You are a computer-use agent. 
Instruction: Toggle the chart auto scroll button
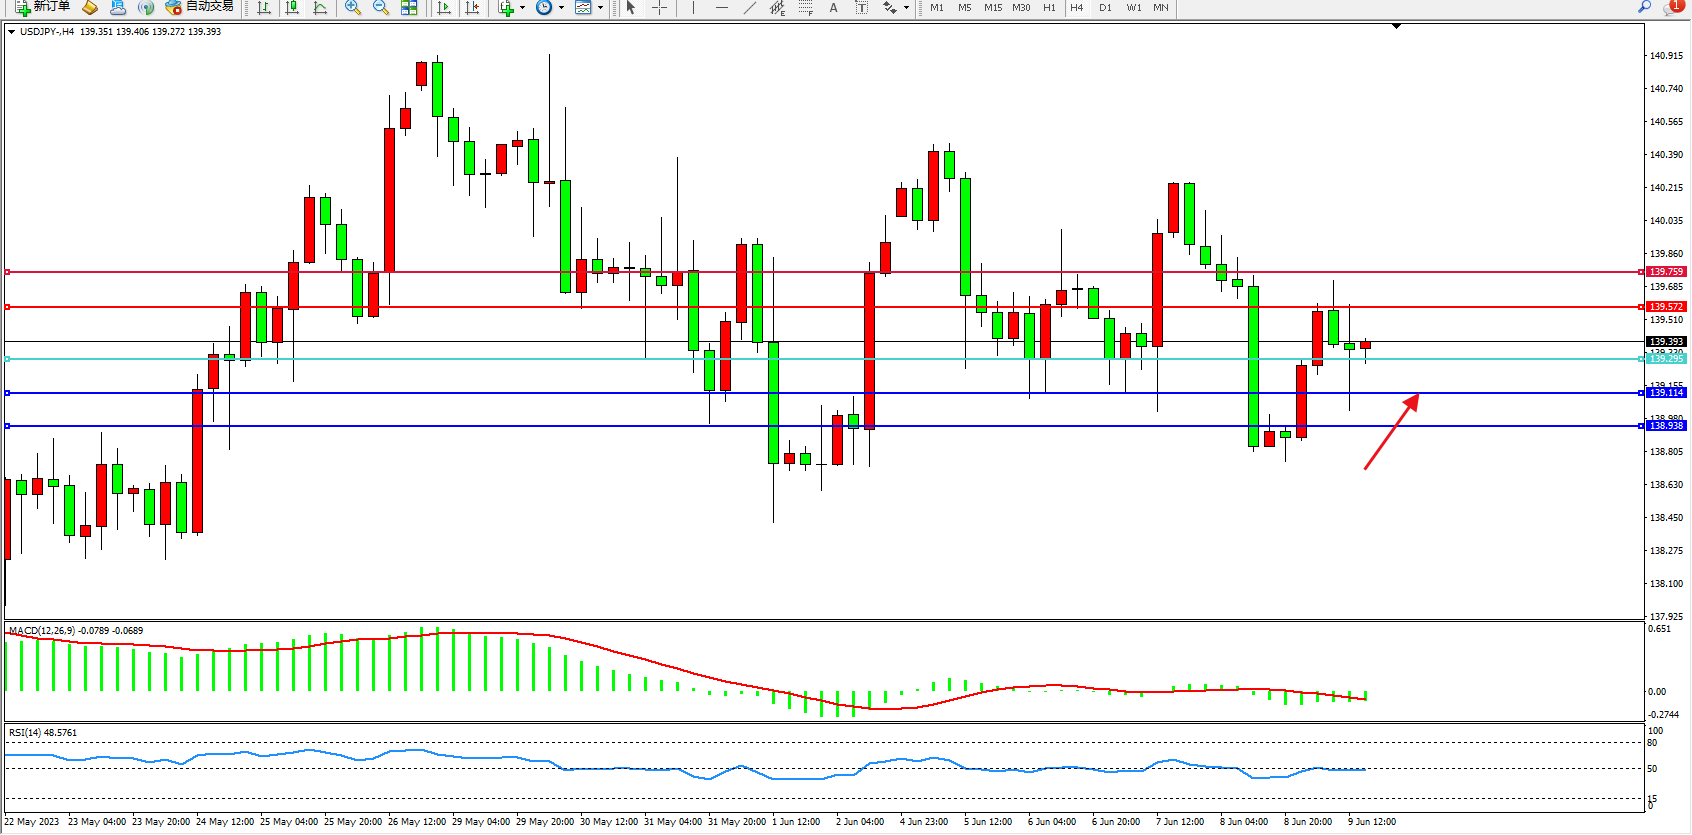pyautogui.click(x=445, y=7)
